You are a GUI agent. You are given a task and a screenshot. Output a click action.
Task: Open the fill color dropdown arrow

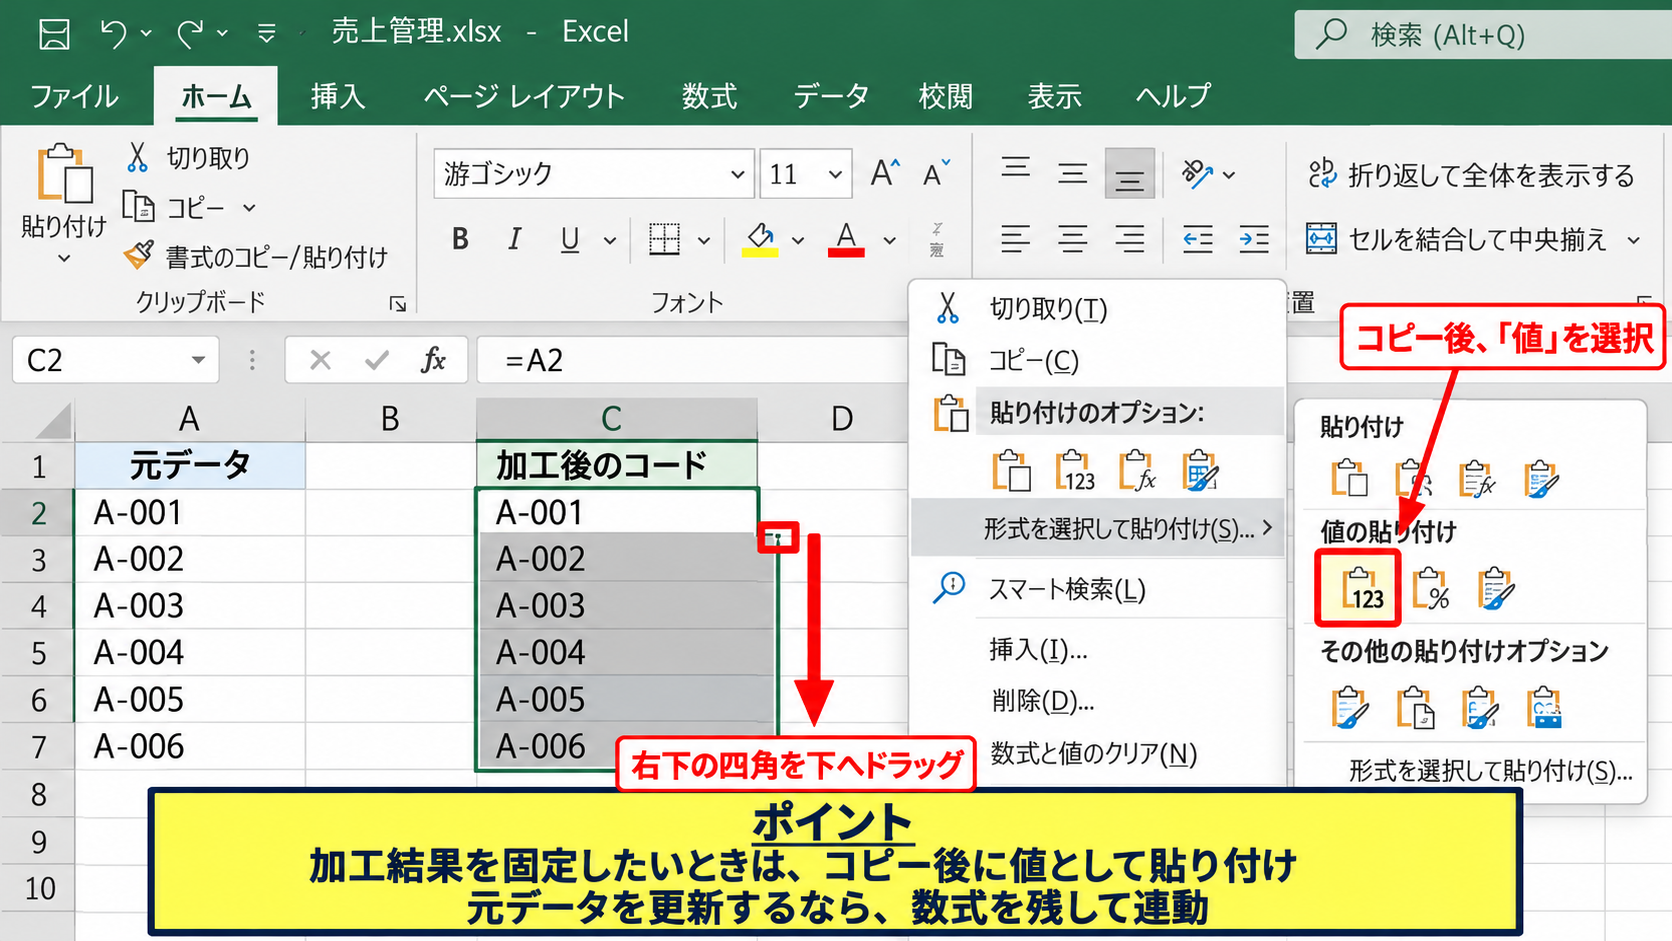(x=798, y=240)
